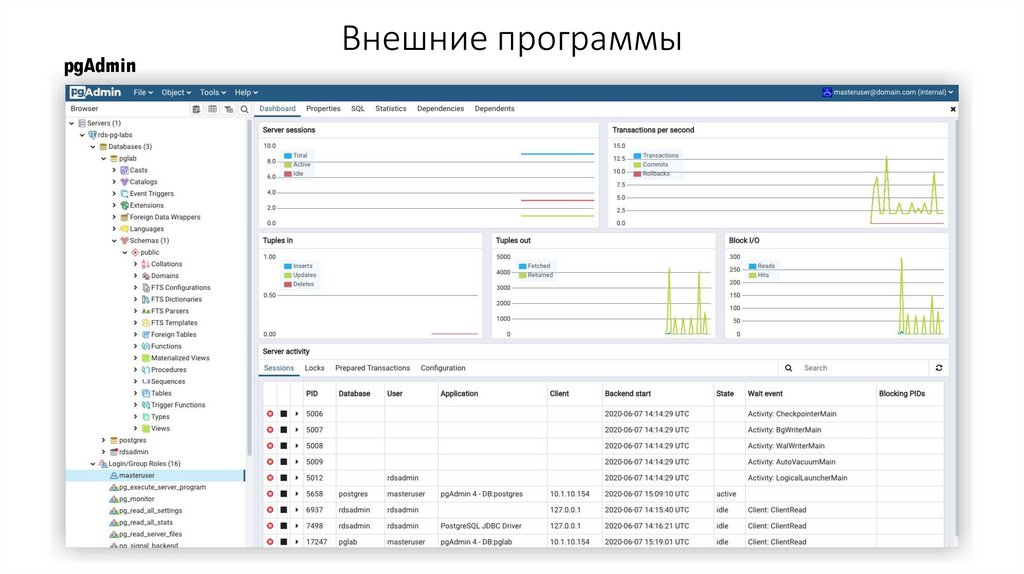Cancel query stop icon for PID 5007

(283, 430)
